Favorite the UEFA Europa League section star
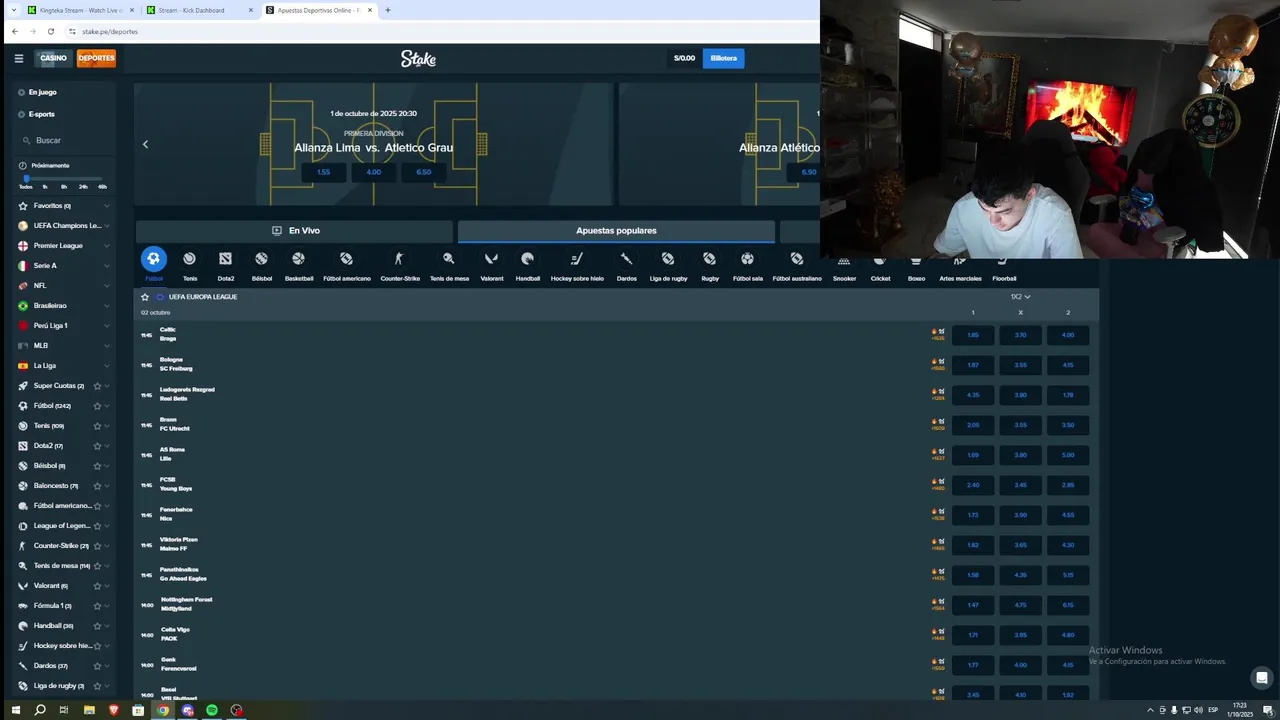 [145, 297]
